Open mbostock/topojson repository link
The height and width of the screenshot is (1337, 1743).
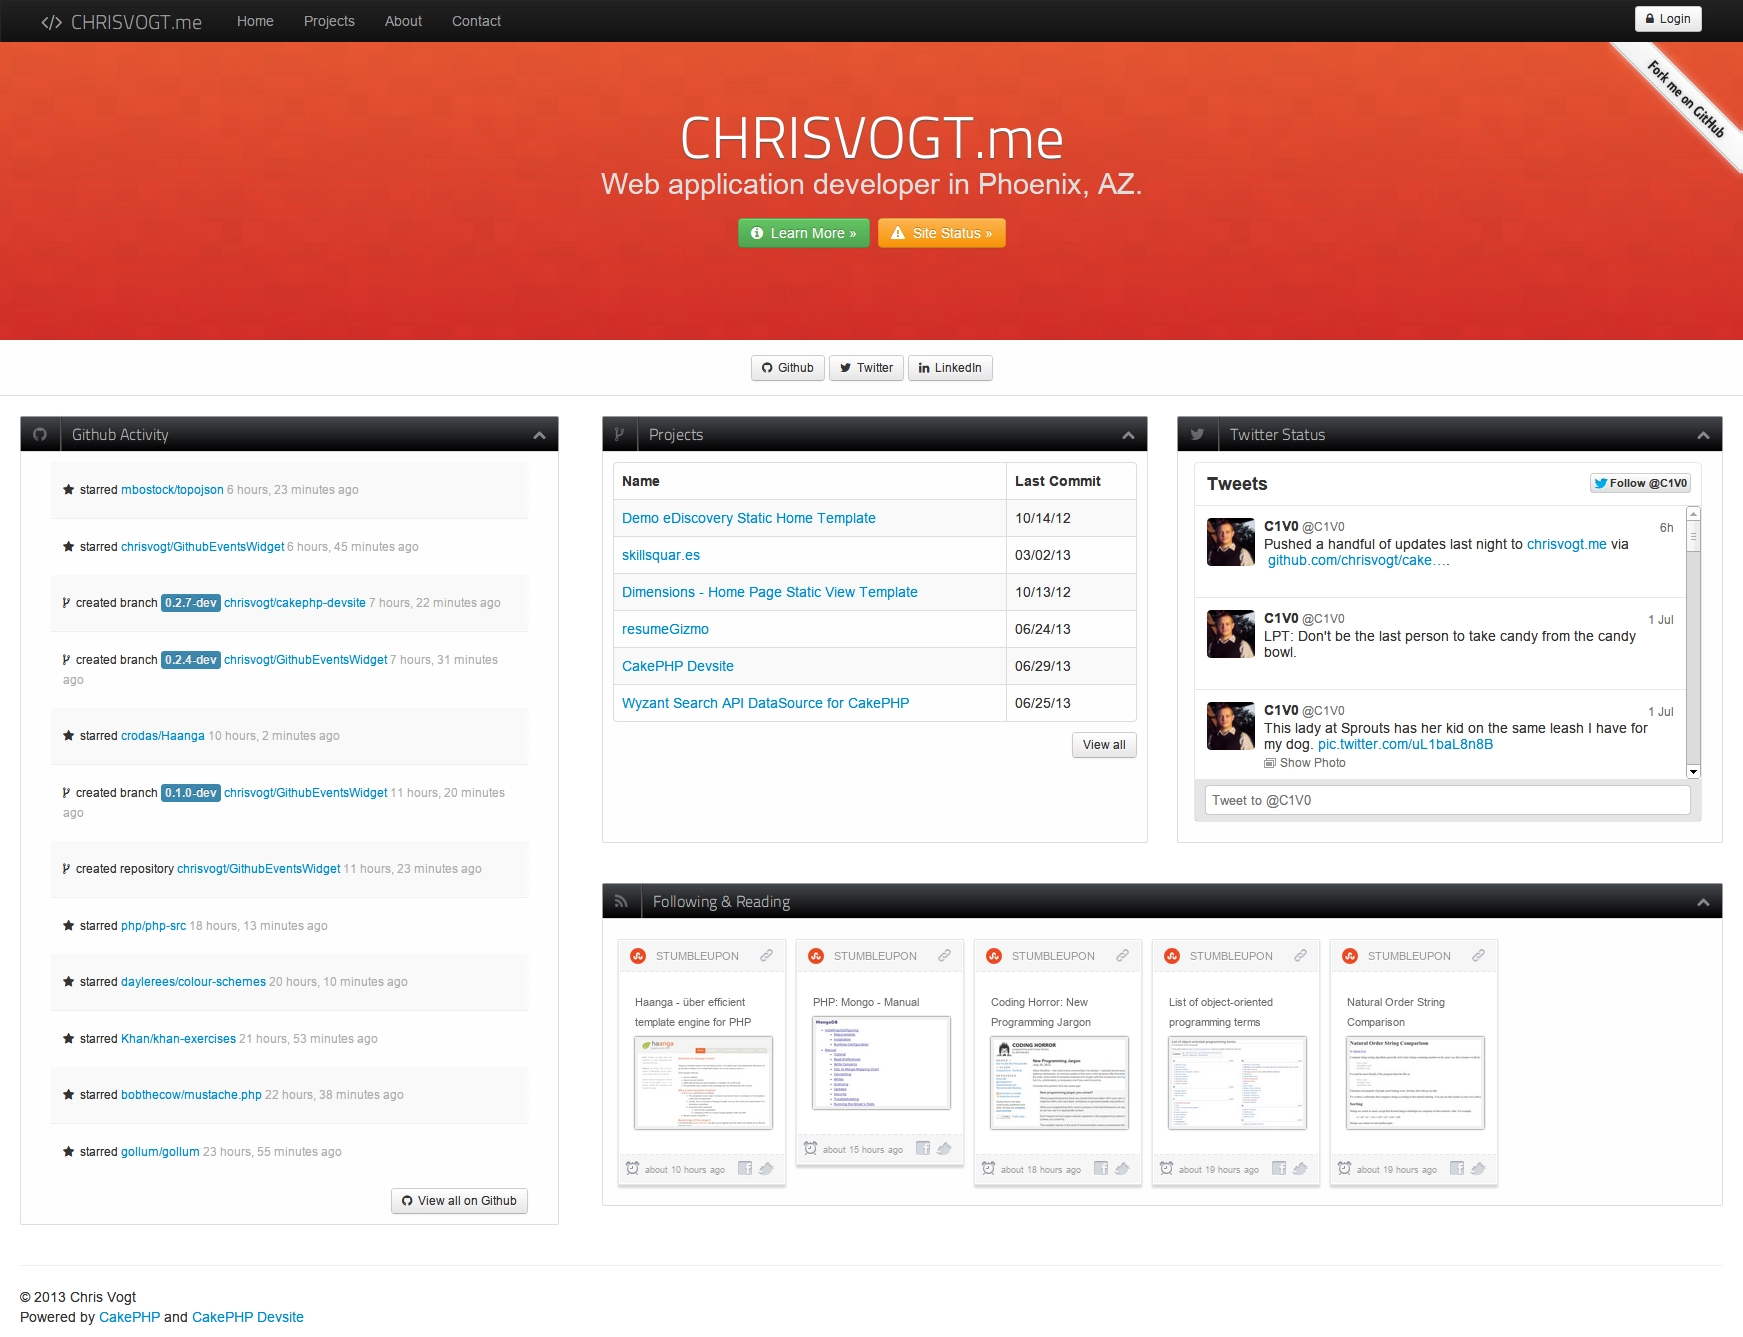pyautogui.click(x=172, y=490)
